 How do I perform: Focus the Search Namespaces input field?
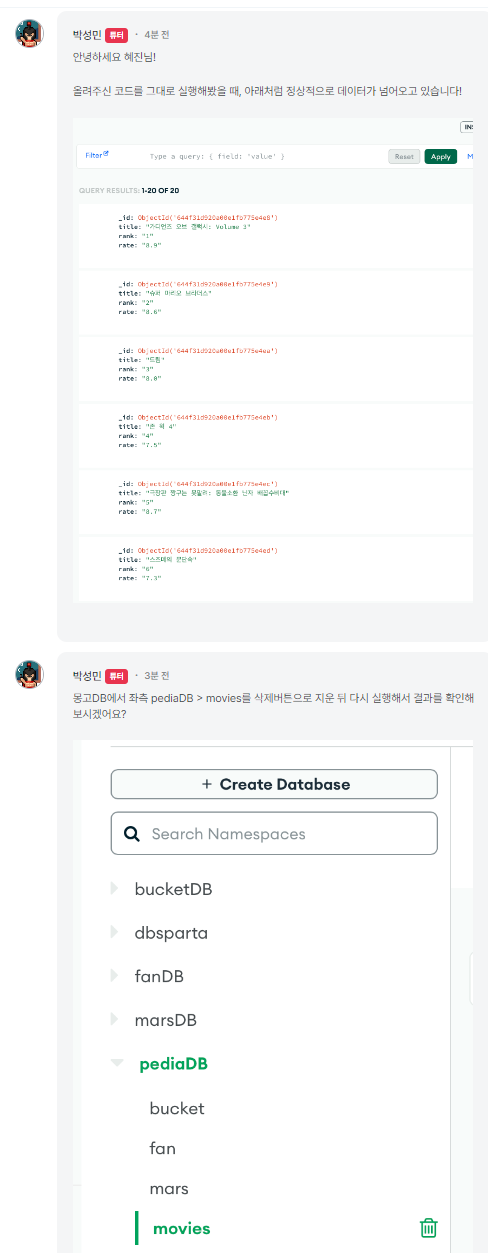point(274,833)
